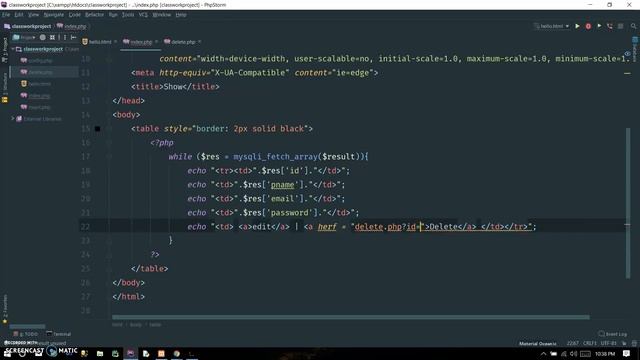Toggle the Project tool window side tab
Screen dimensions: 640x360
point(4,49)
